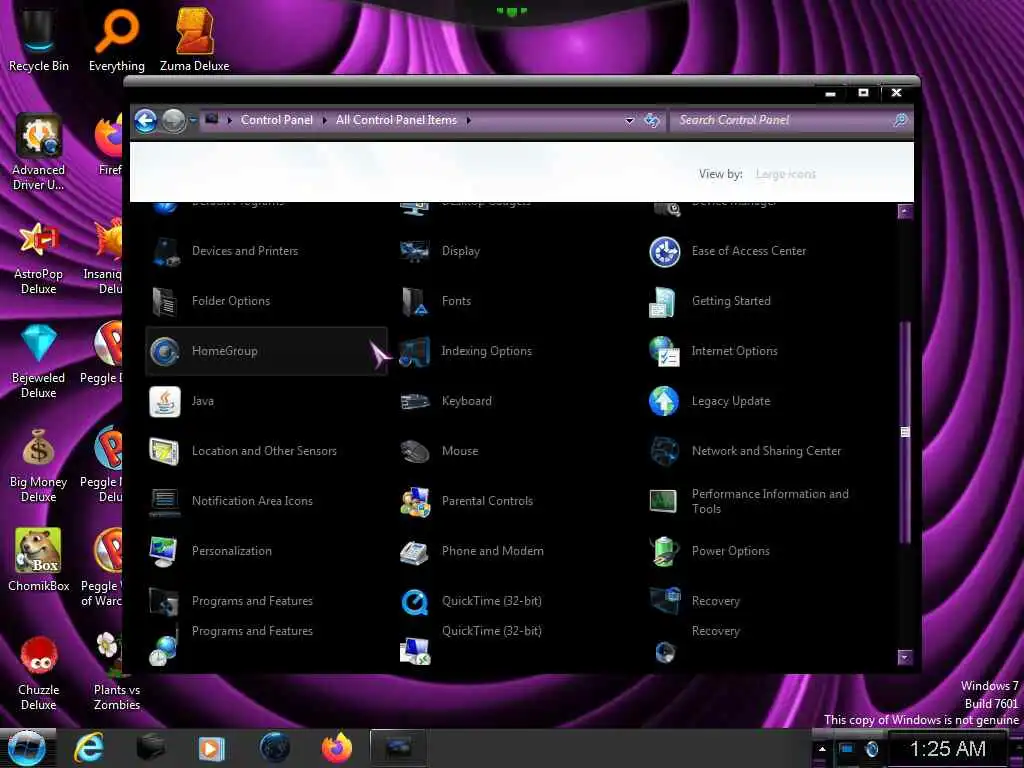Open the Personalization icon
The width and height of the screenshot is (1024, 768).
[165, 551]
